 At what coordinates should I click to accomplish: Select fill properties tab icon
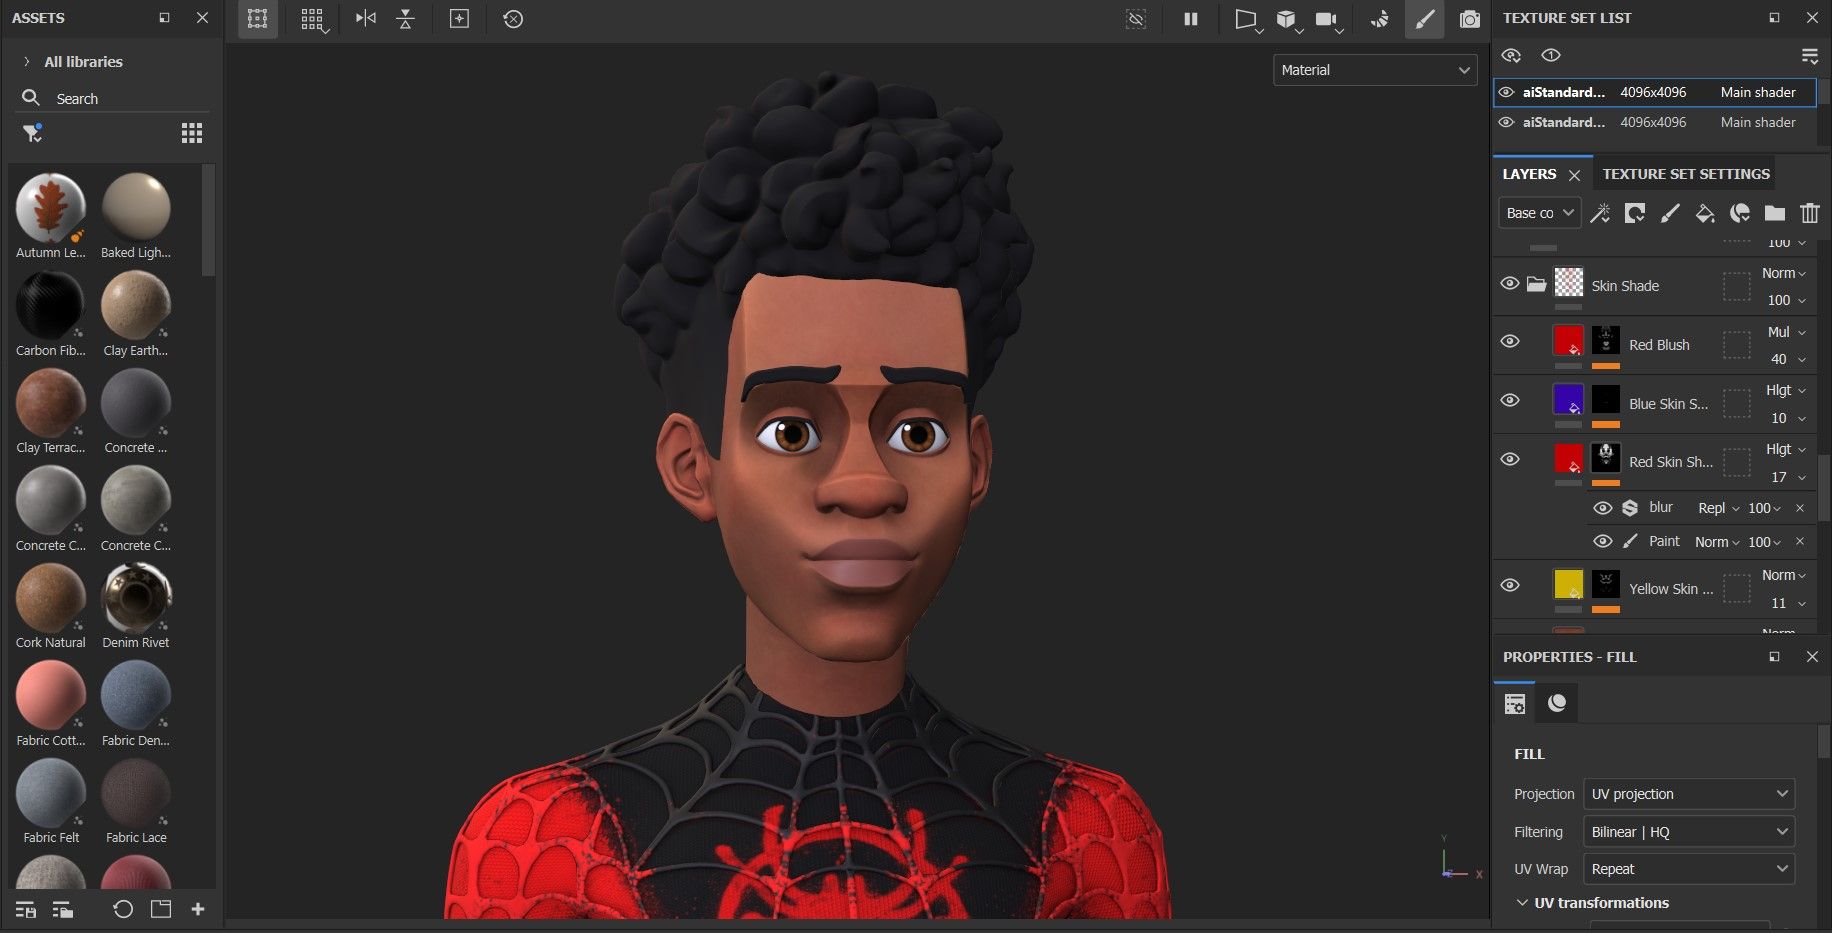coord(1515,703)
